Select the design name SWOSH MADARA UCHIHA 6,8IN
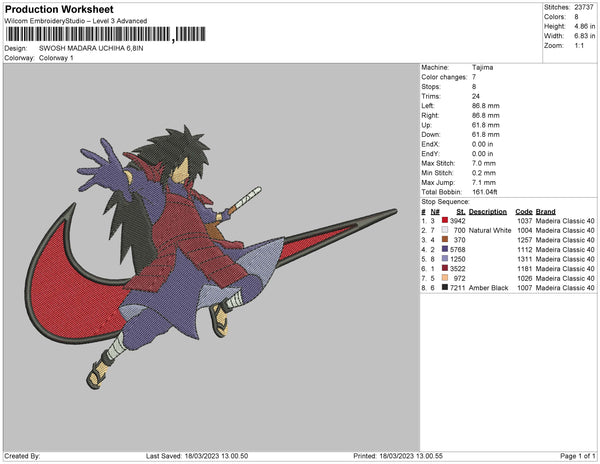The image size is (600, 464). tap(91, 49)
